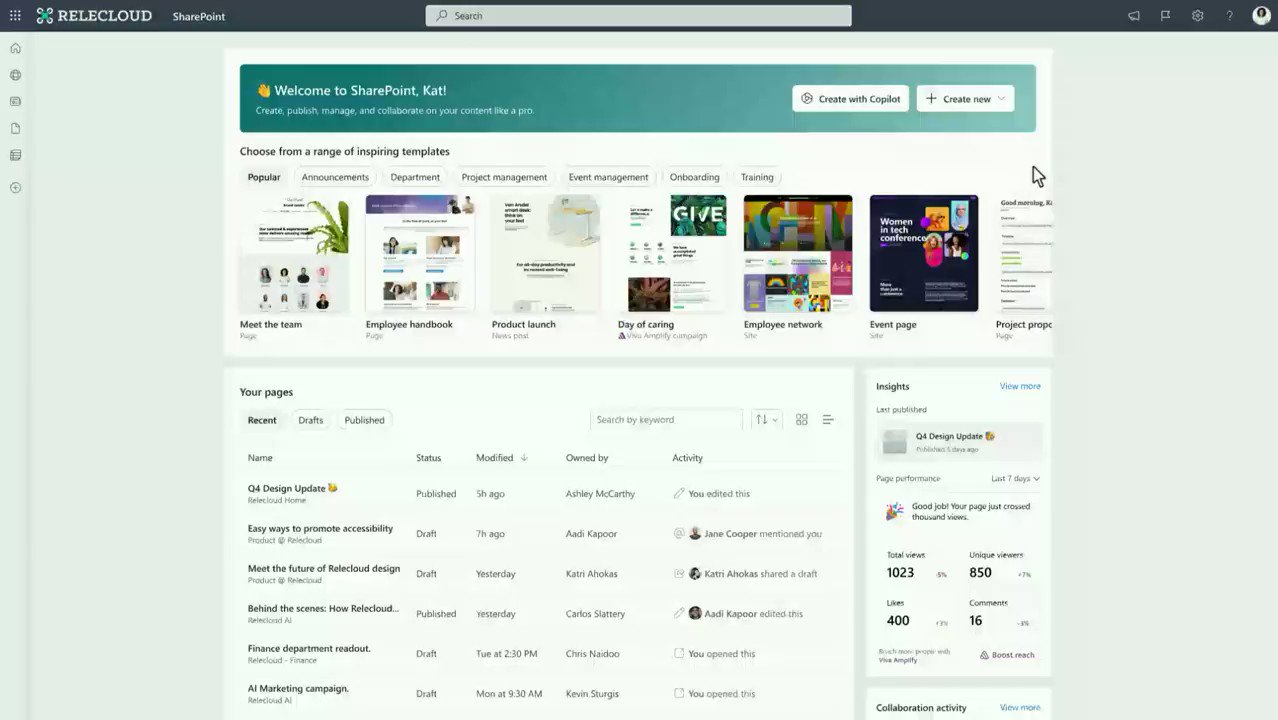This screenshot has width=1278, height=720.
Task: Open the Libraries icon in left sidebar
Action: [x=15, y=155]
